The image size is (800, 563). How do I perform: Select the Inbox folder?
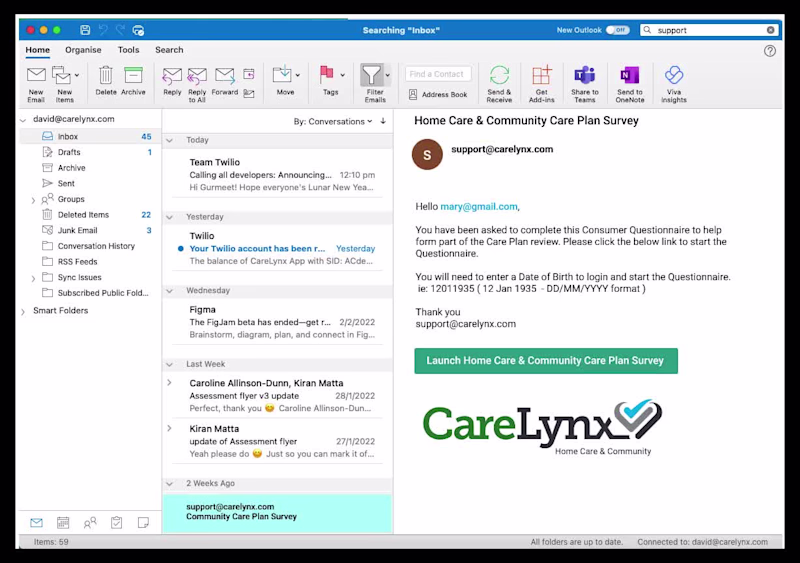(90, 136)
